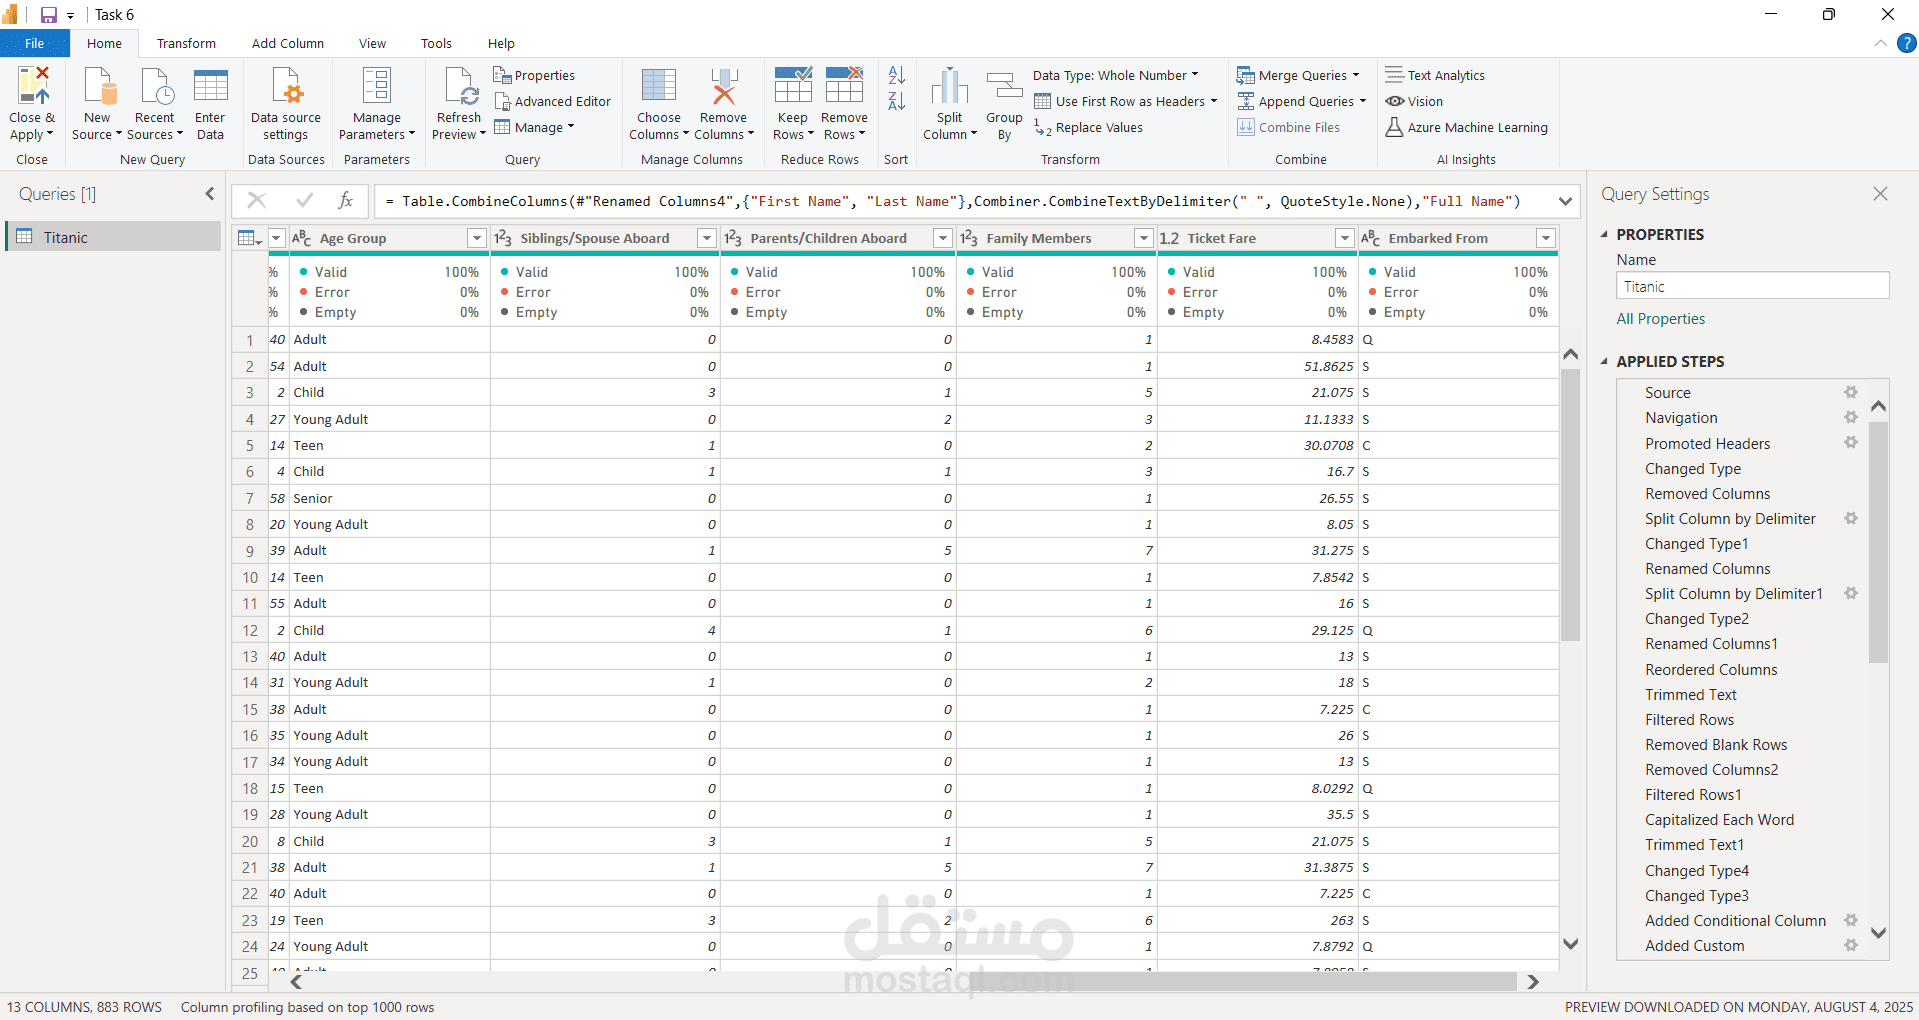Select the Filtered Rows applied step
Image resolution: width=1919 pixels, height=1020 pixels.
coord(1689,720)
